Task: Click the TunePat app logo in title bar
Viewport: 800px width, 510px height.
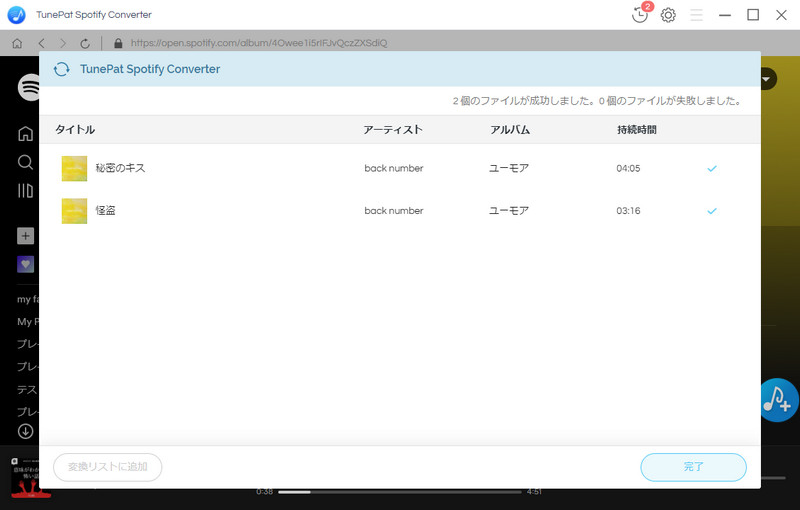Action: point(16,15)
